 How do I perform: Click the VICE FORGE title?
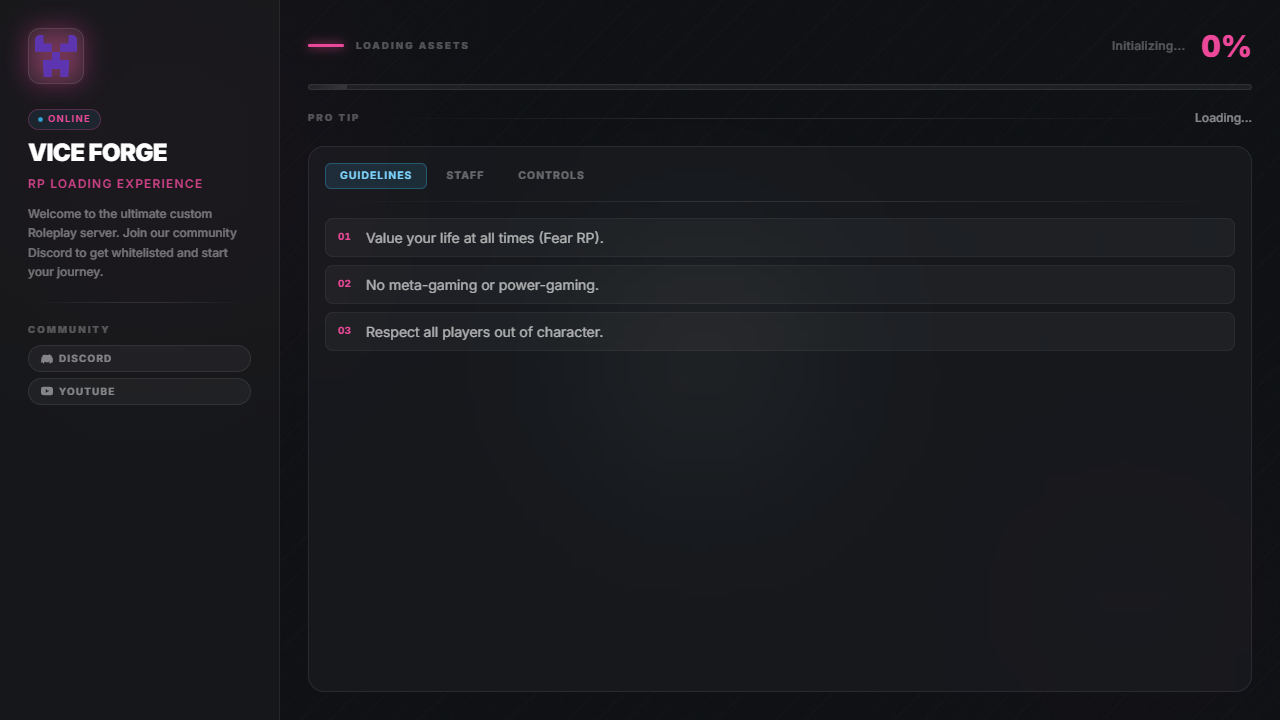tap(97, 153)
